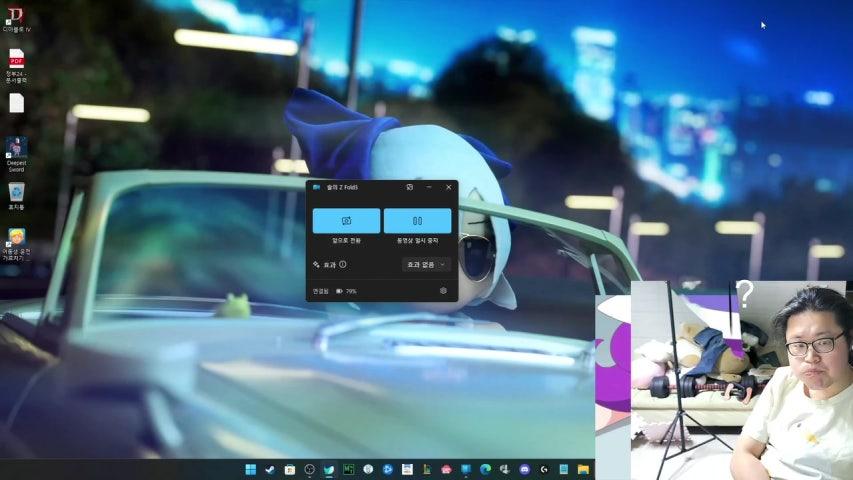Click the compact view icon in title bar

(x=410, y=187)
